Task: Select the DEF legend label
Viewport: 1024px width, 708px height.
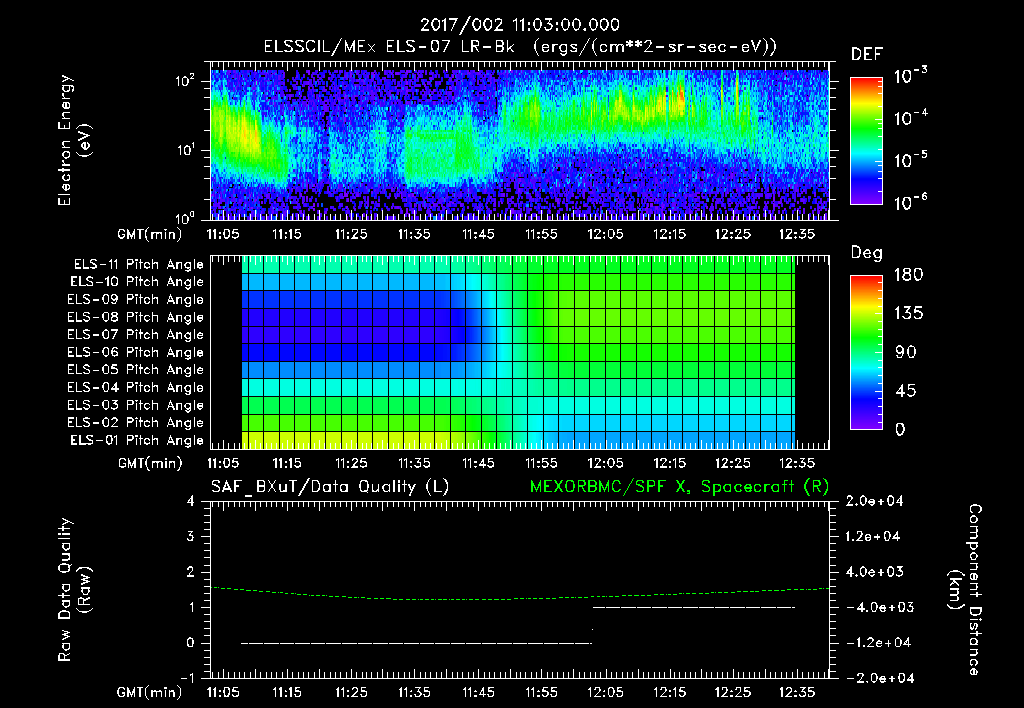Action: 867,55
